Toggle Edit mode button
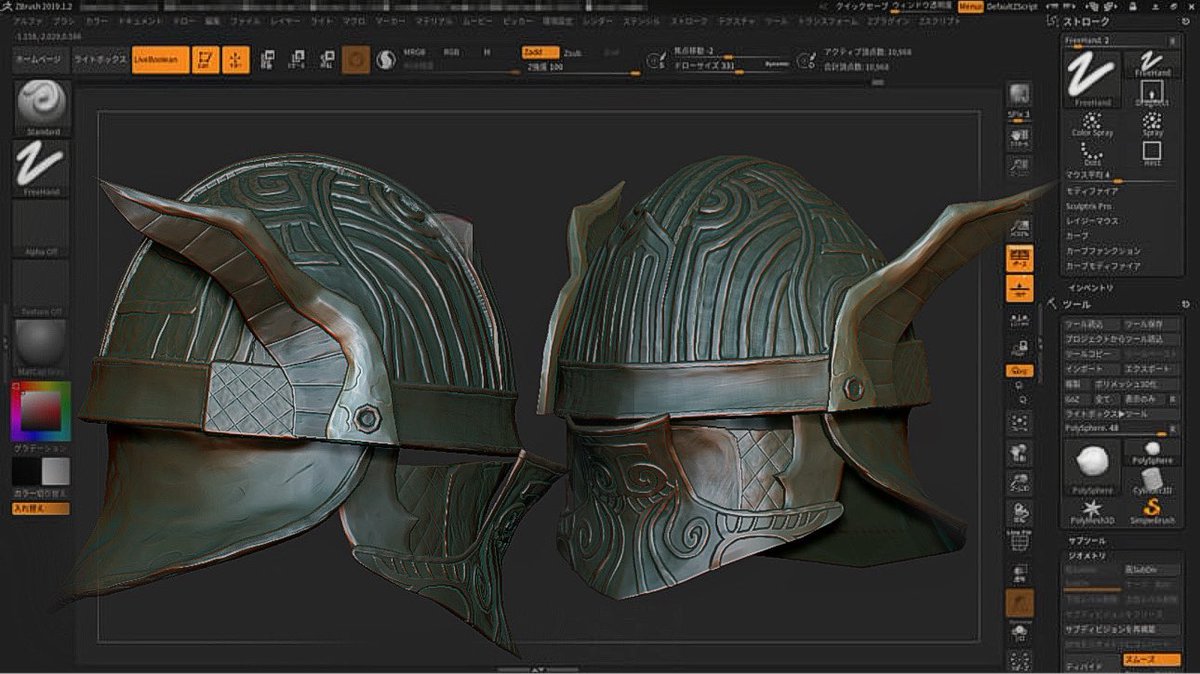The image size is (1200, 674). tap(206, 61)
